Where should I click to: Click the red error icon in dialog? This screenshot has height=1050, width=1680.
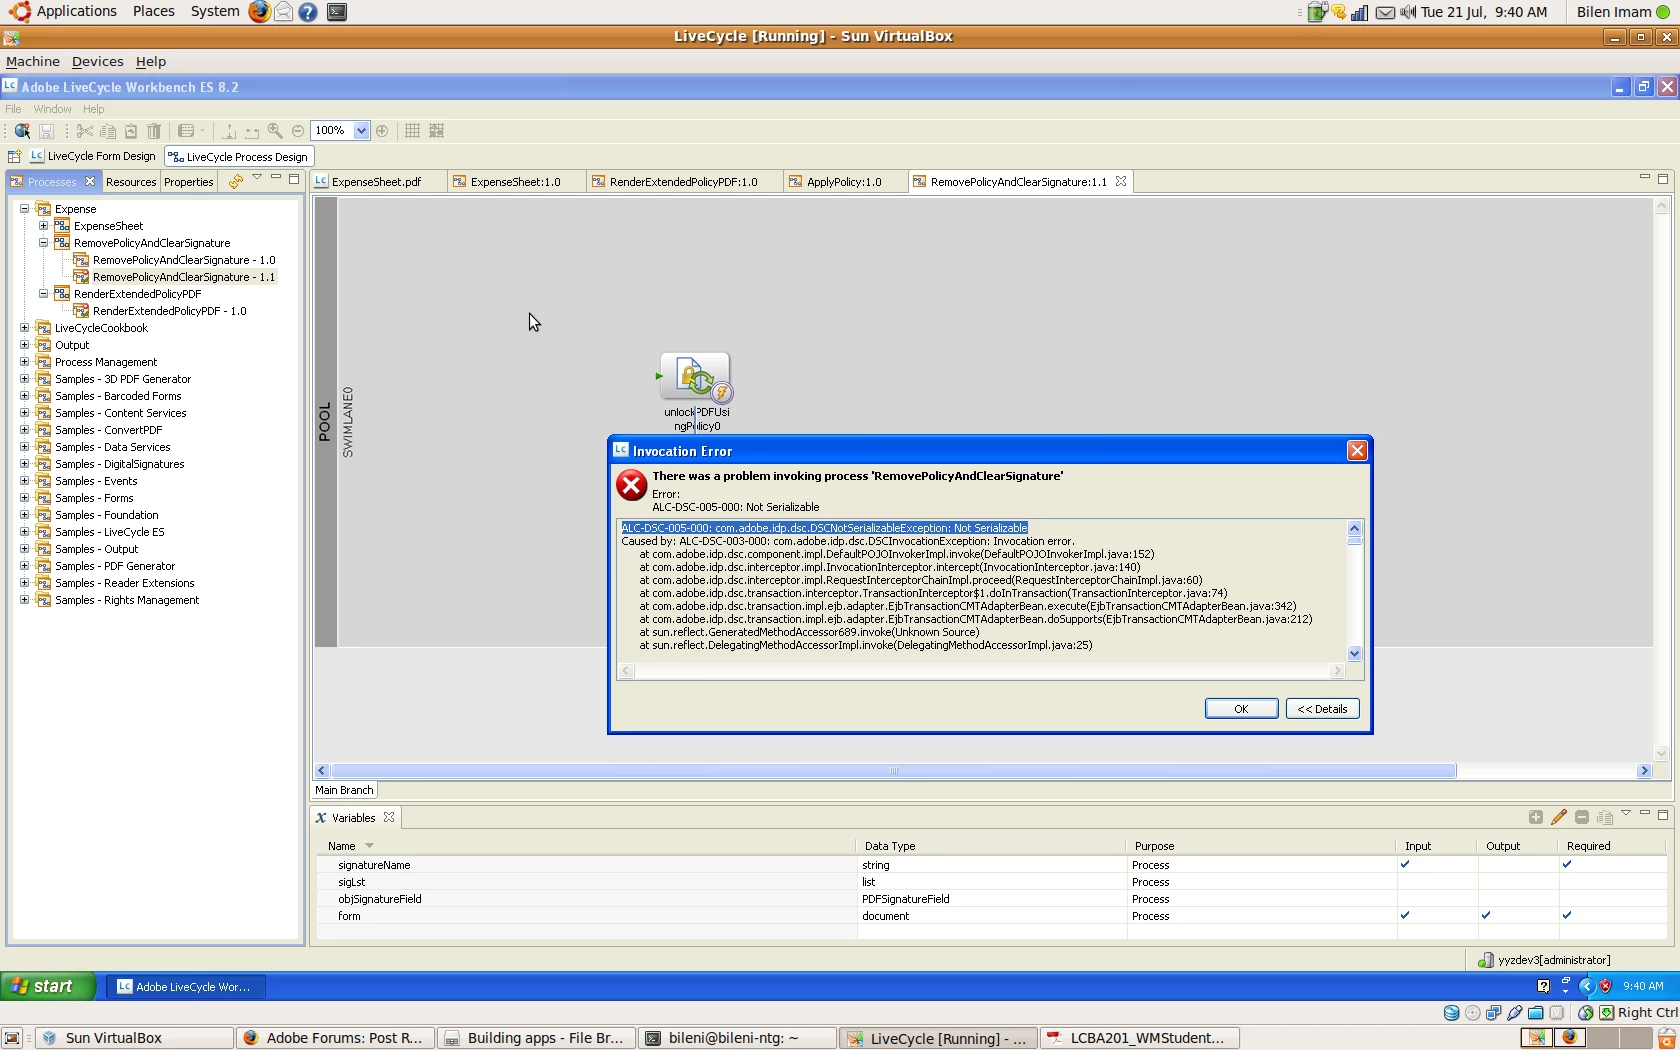631,486
